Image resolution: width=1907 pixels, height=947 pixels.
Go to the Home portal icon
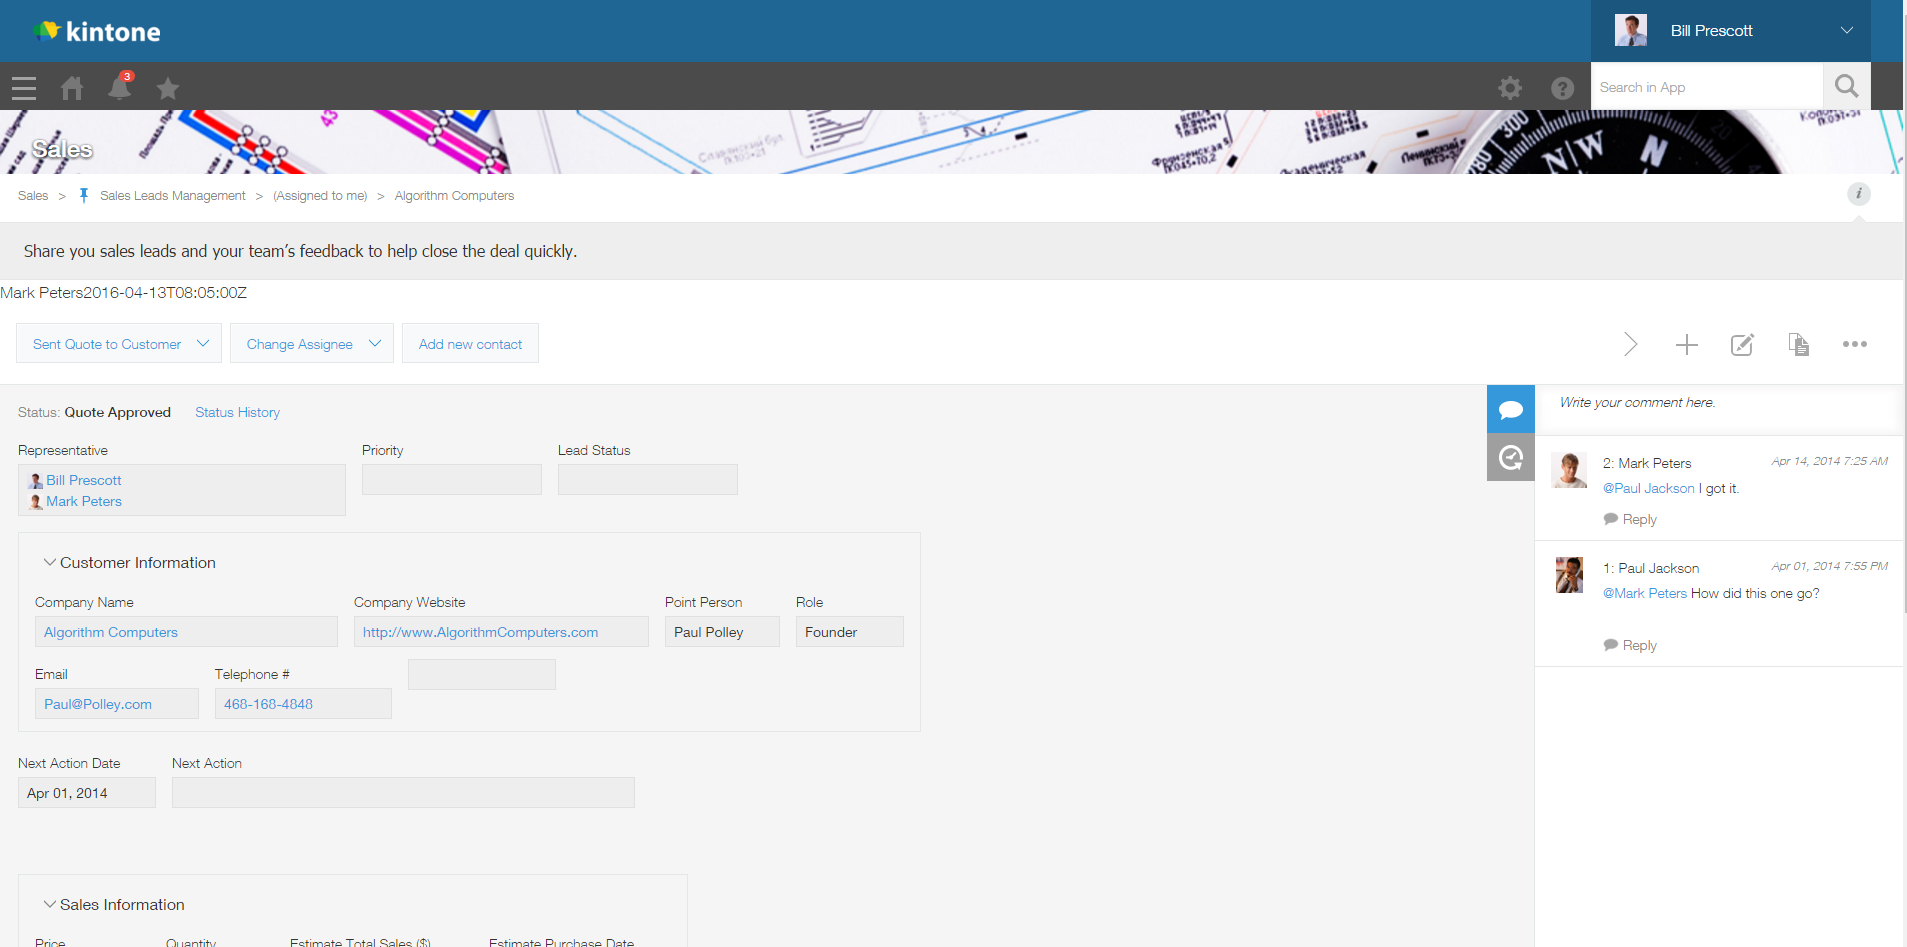tap(72, 88)
